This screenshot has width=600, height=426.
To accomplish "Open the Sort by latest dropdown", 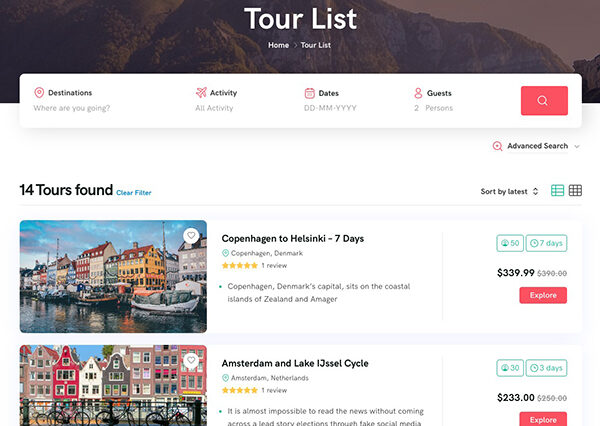I will click(509, 191).
